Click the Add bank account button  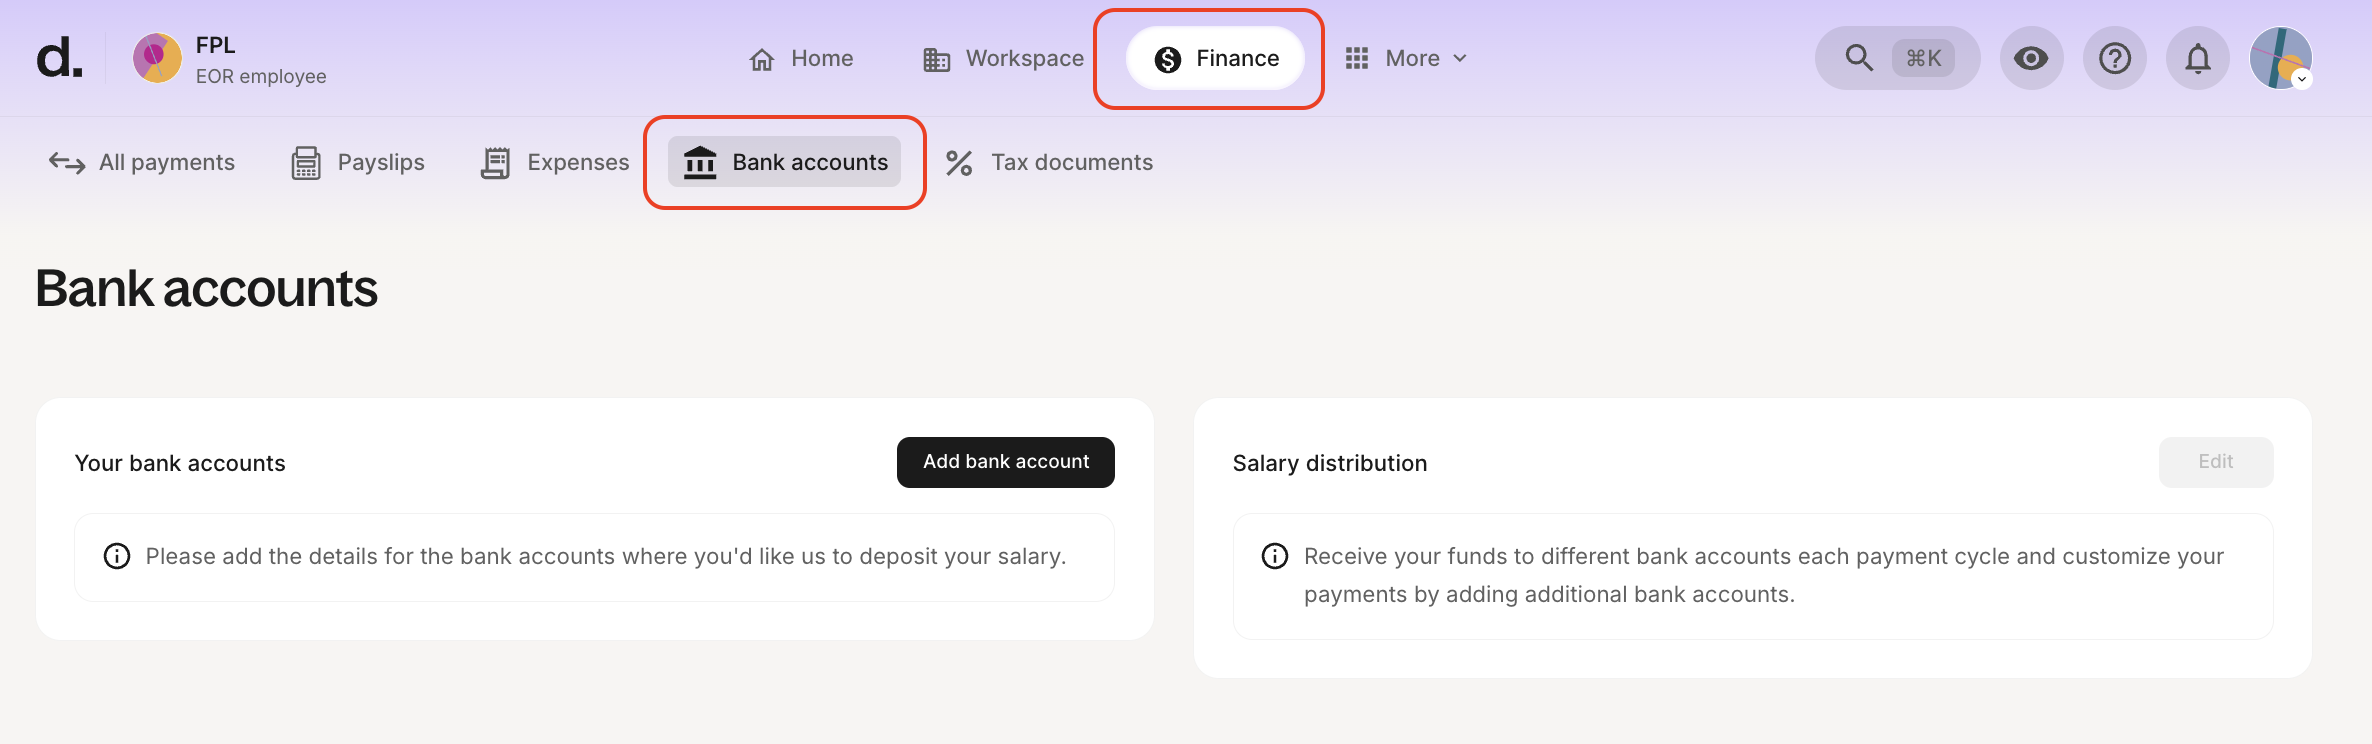pos(1005,462)
